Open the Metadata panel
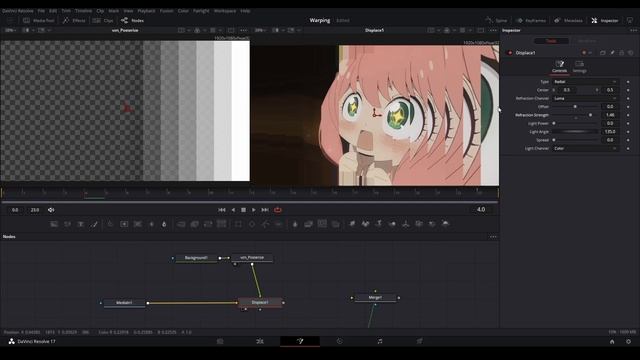Screen dimensions: 640x360 (x=568, y=20)
